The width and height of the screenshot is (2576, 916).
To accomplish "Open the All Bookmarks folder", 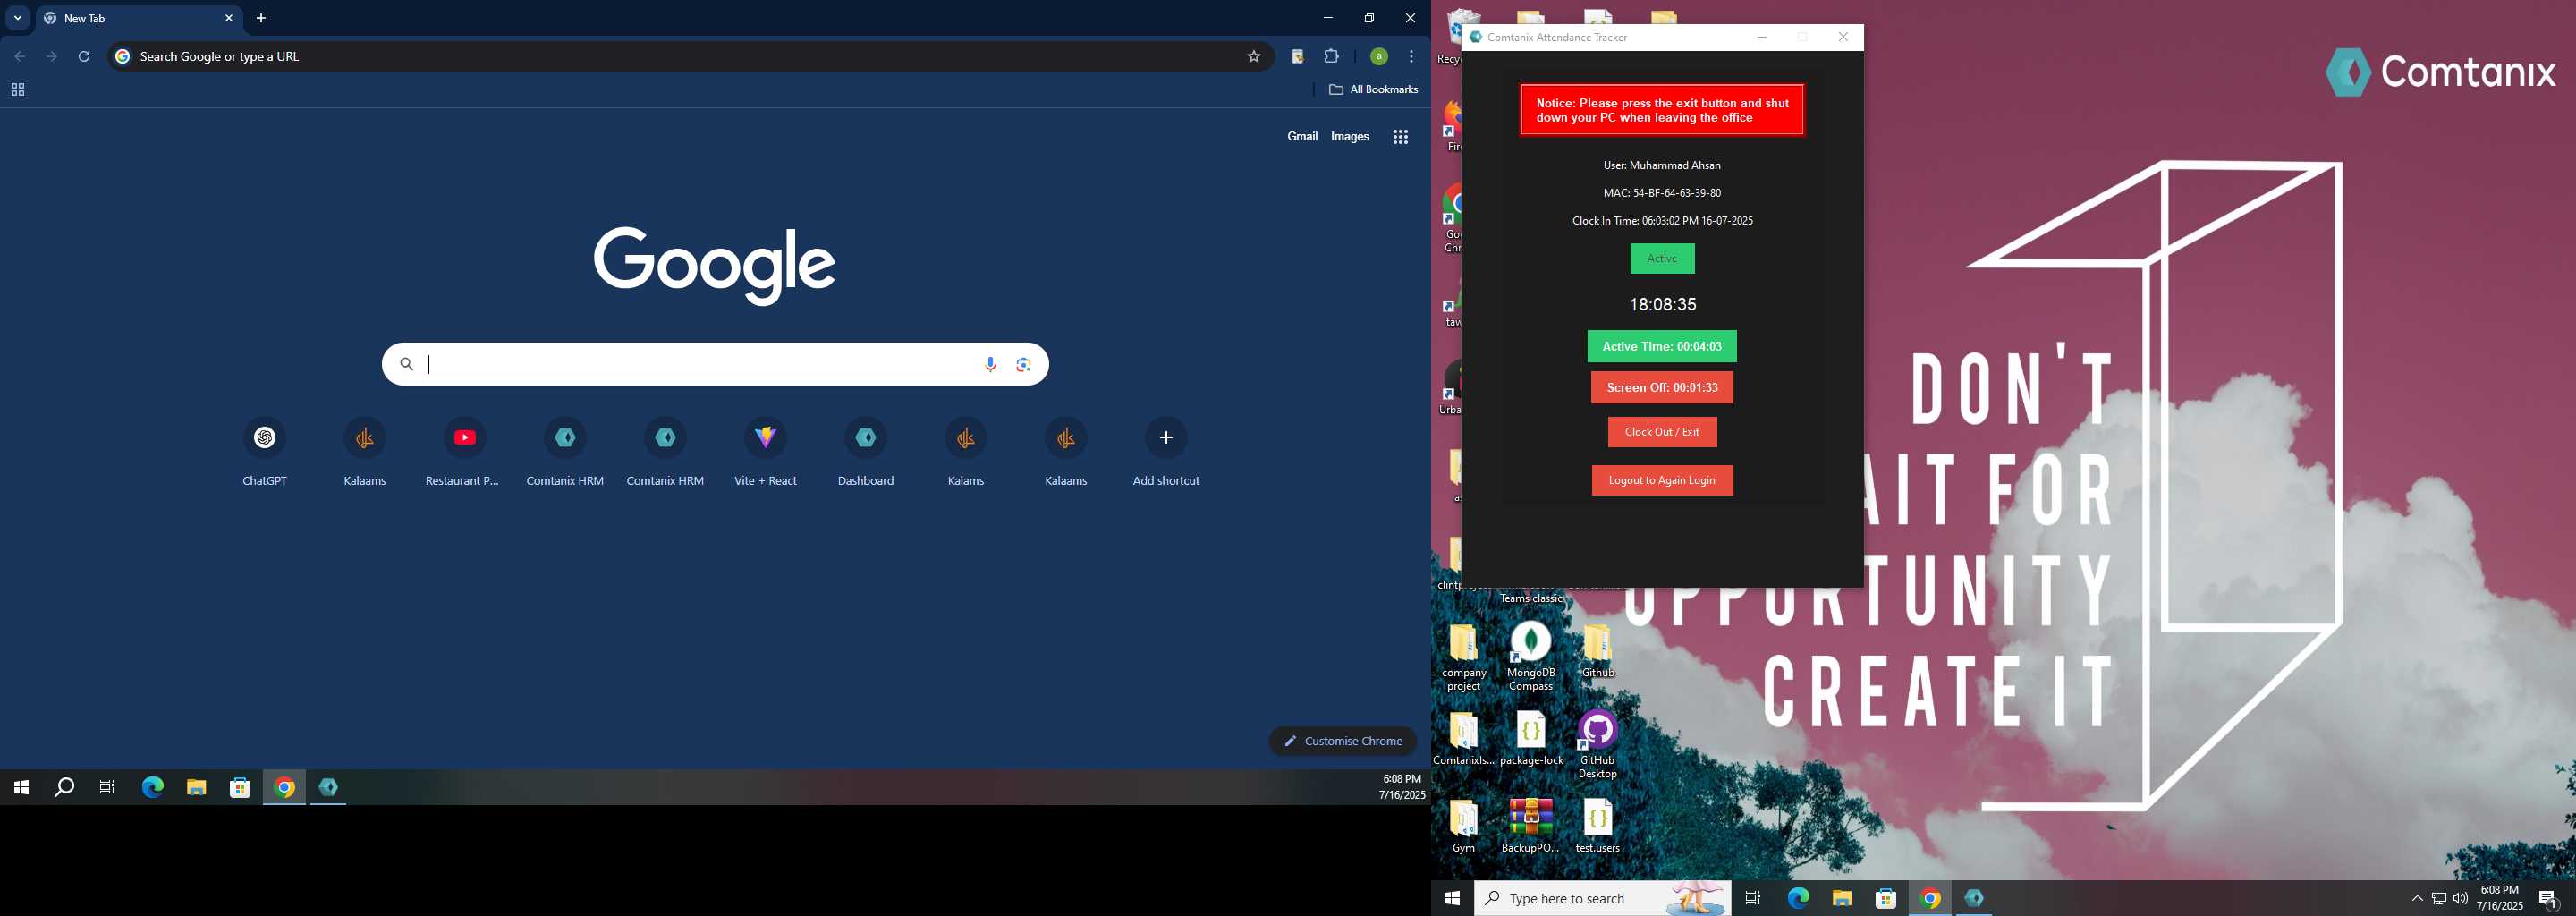I will point(1373,90).
